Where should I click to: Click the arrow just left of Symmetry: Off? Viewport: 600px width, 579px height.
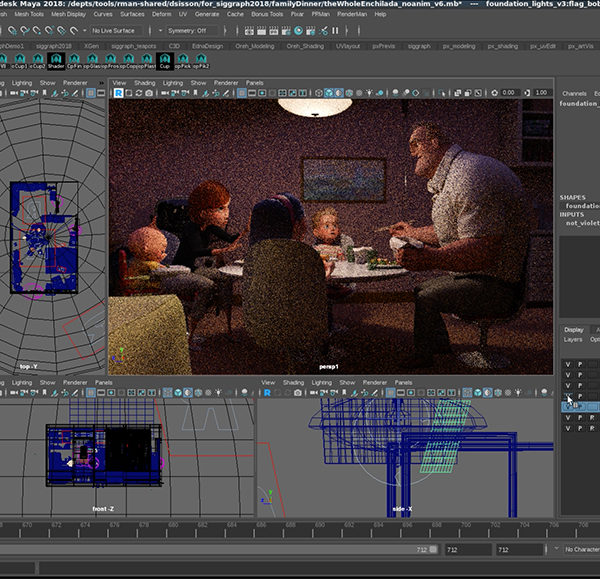click(160, 31)
